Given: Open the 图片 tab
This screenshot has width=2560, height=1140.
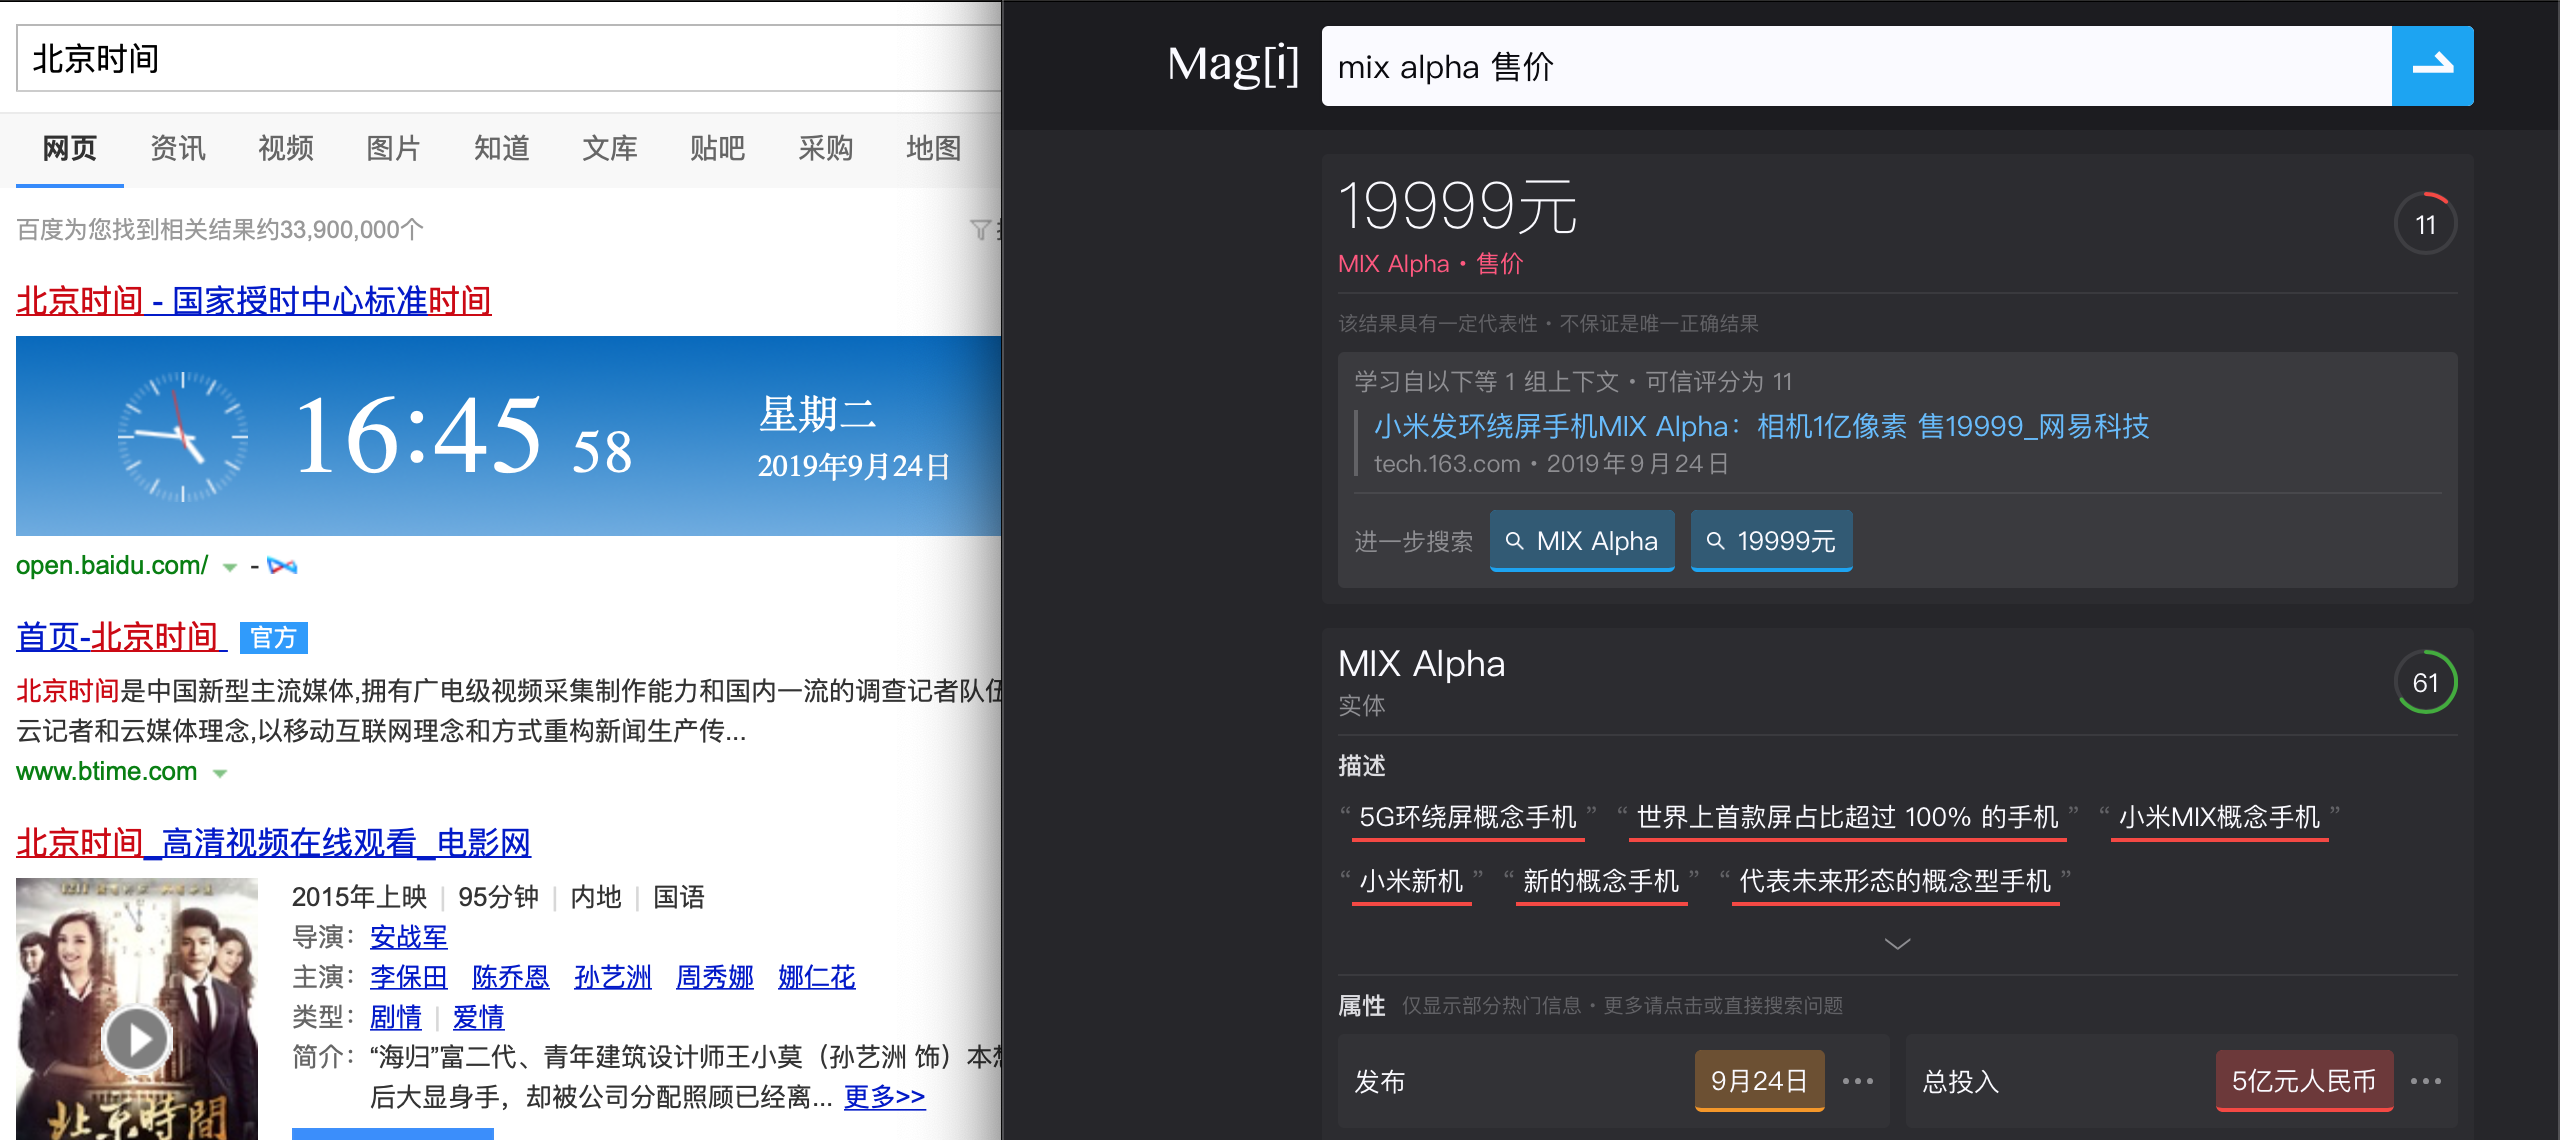Looking at the screenshot, I should (394, 149).
